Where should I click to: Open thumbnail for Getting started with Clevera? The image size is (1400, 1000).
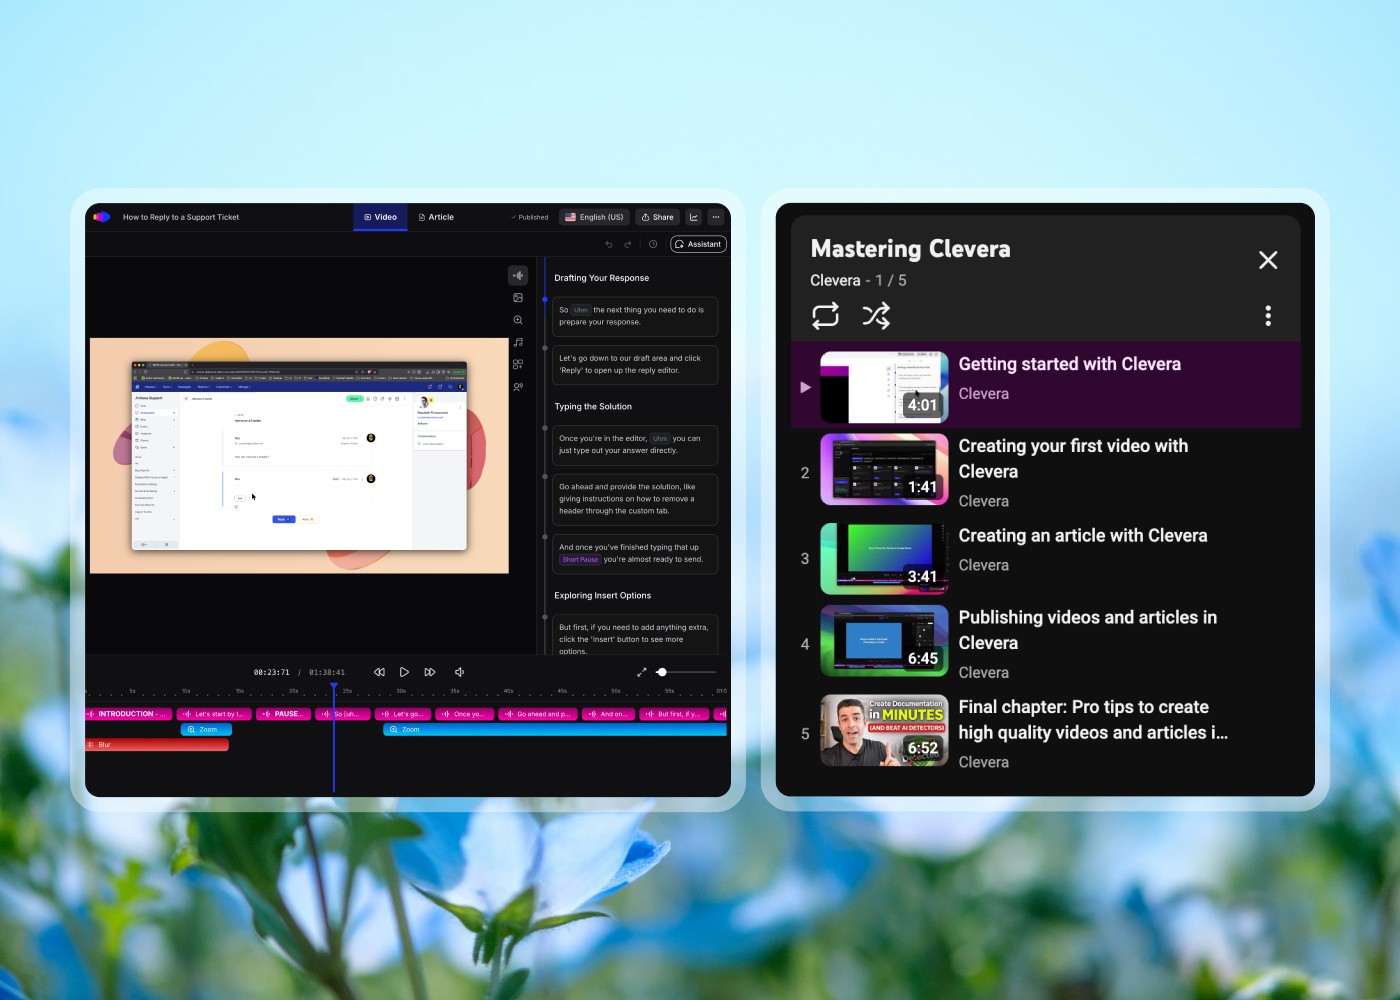(884, 387)
